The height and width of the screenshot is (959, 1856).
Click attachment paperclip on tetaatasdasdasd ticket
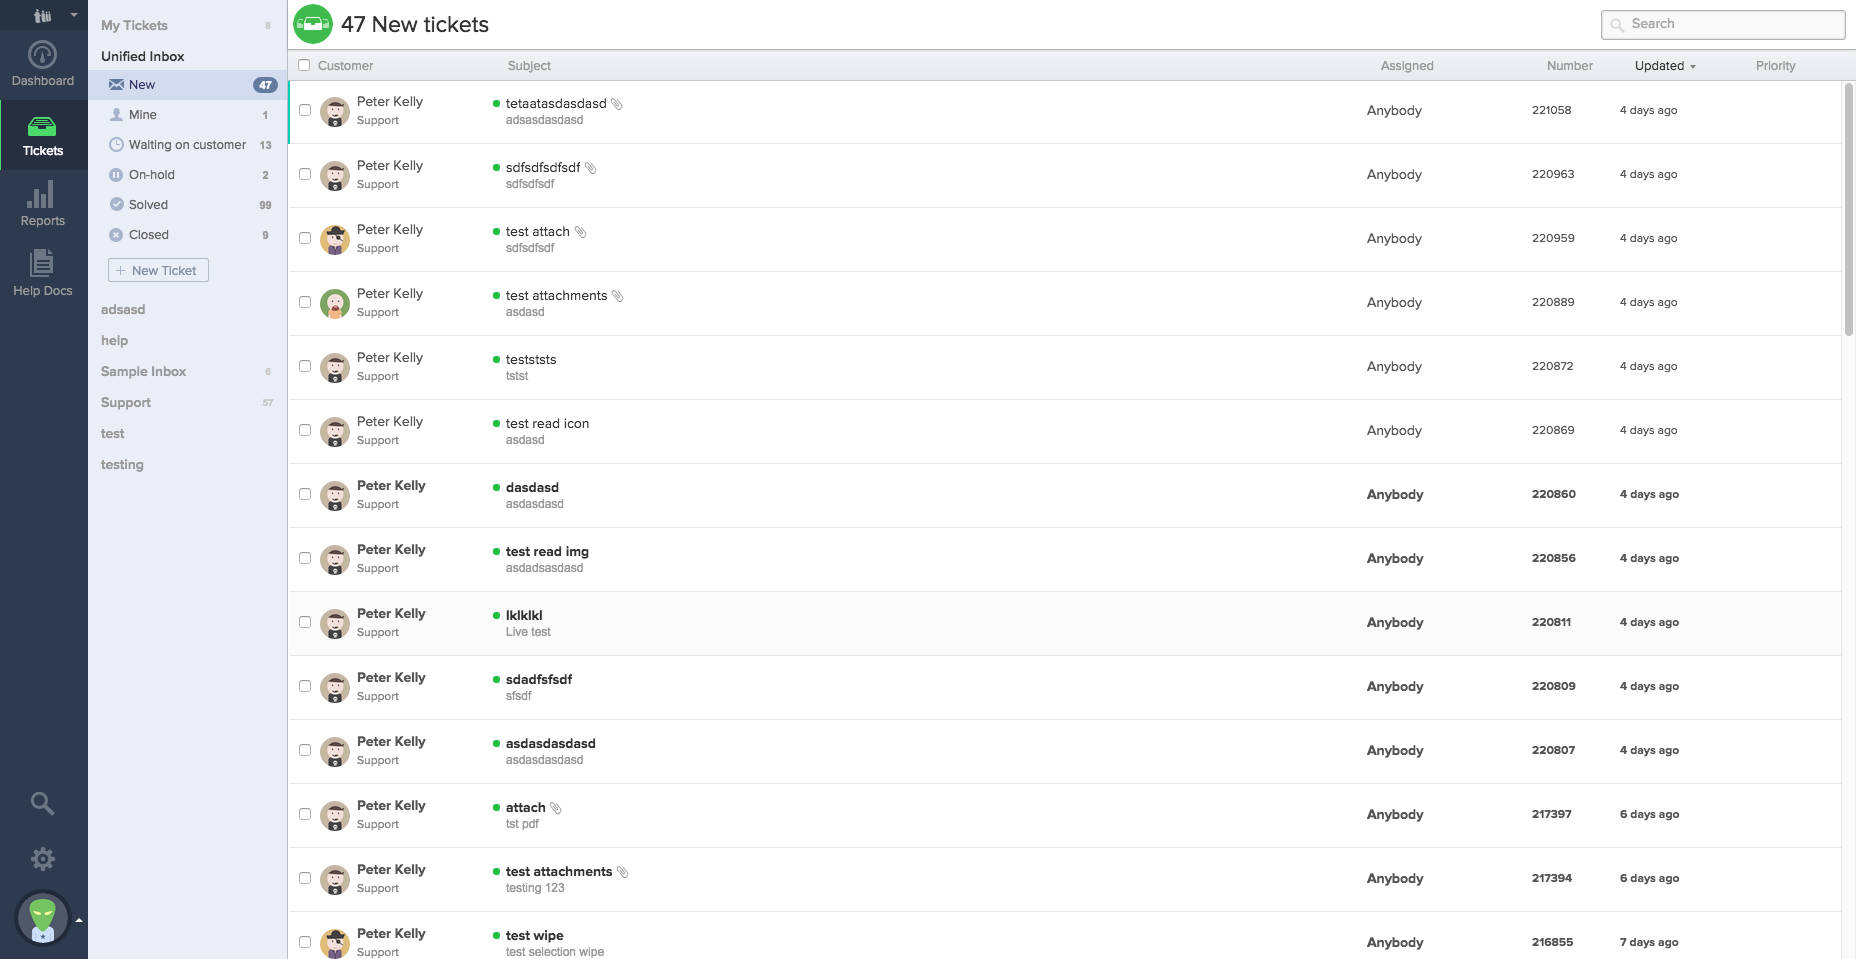coord(617,104)
